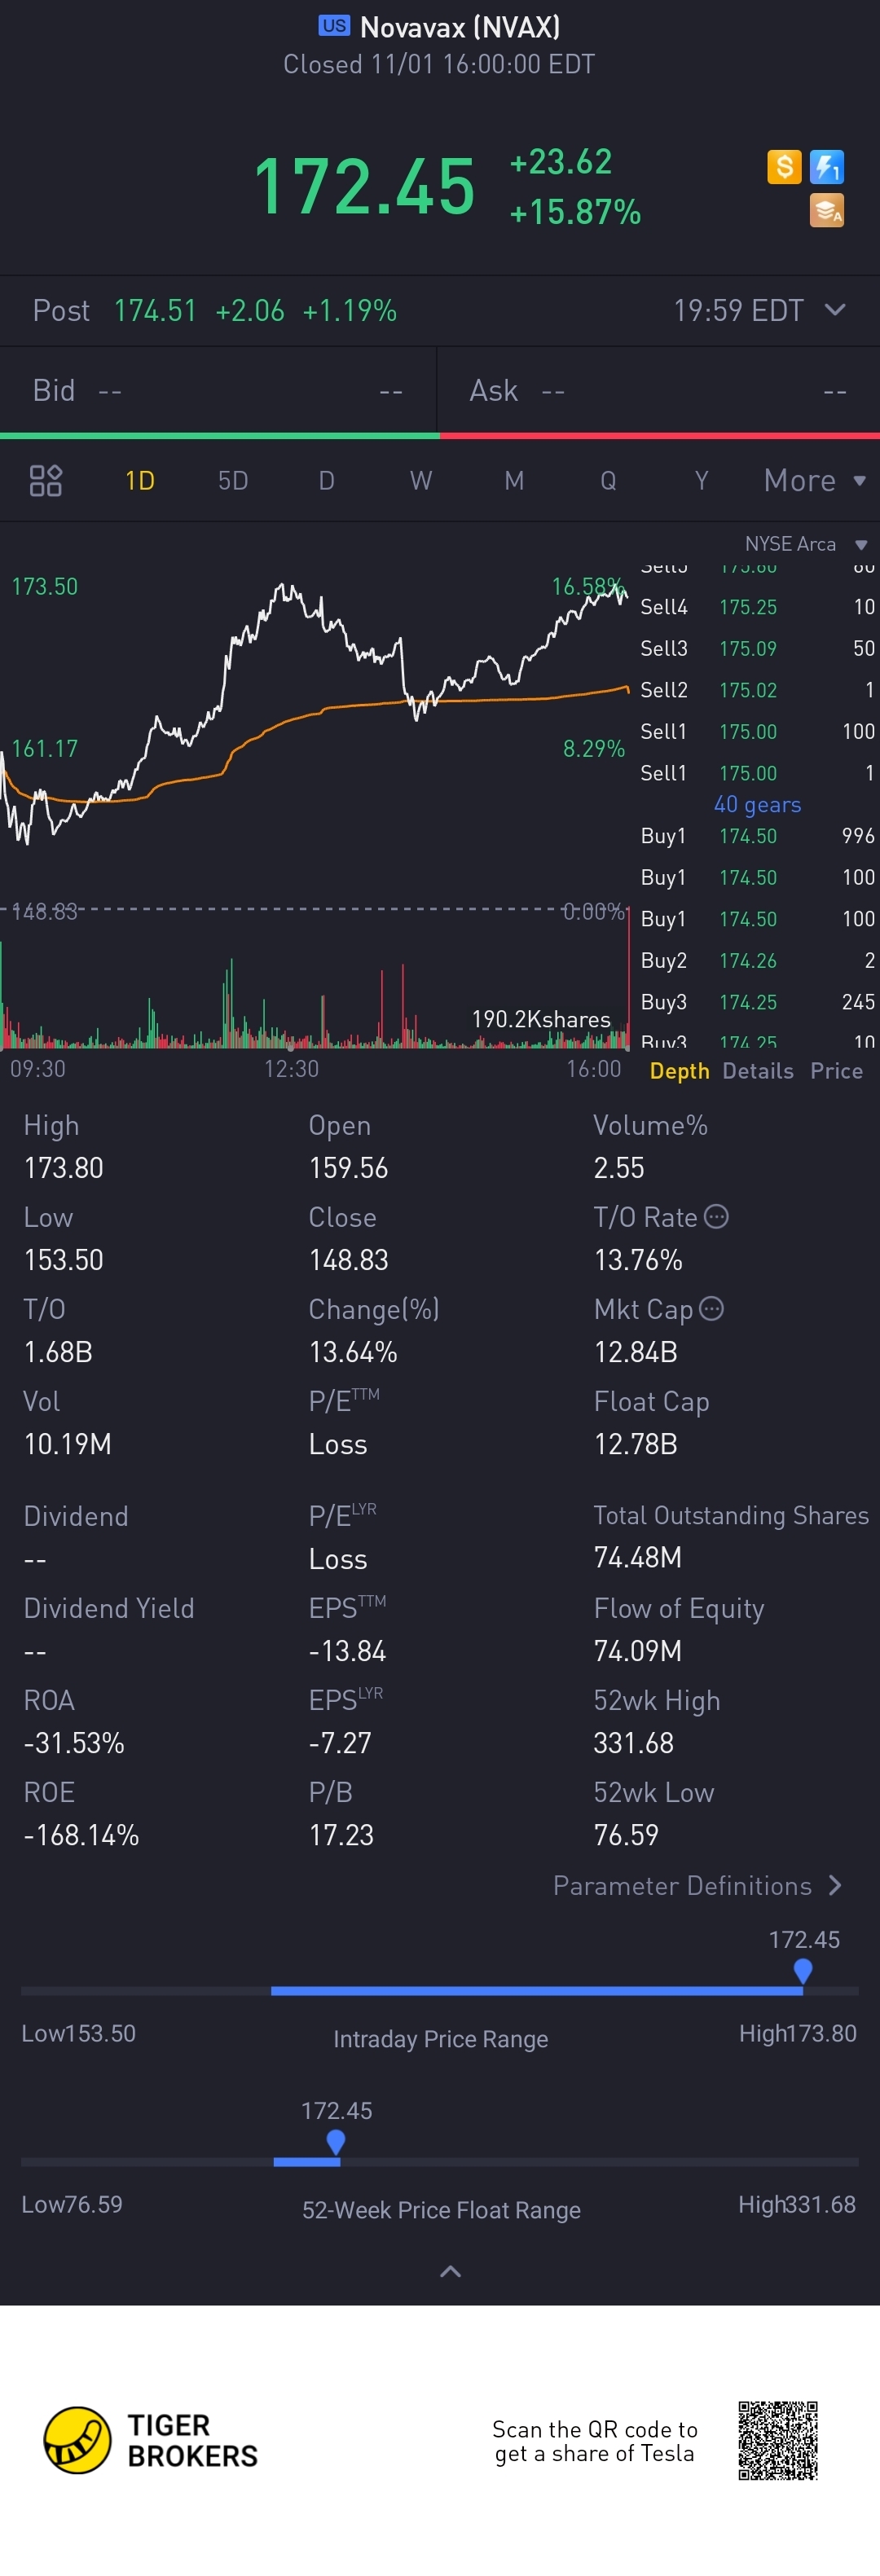This screenshot has width=880, height=2576.
Task: Select the Details order book tab
Action: 757,1071
